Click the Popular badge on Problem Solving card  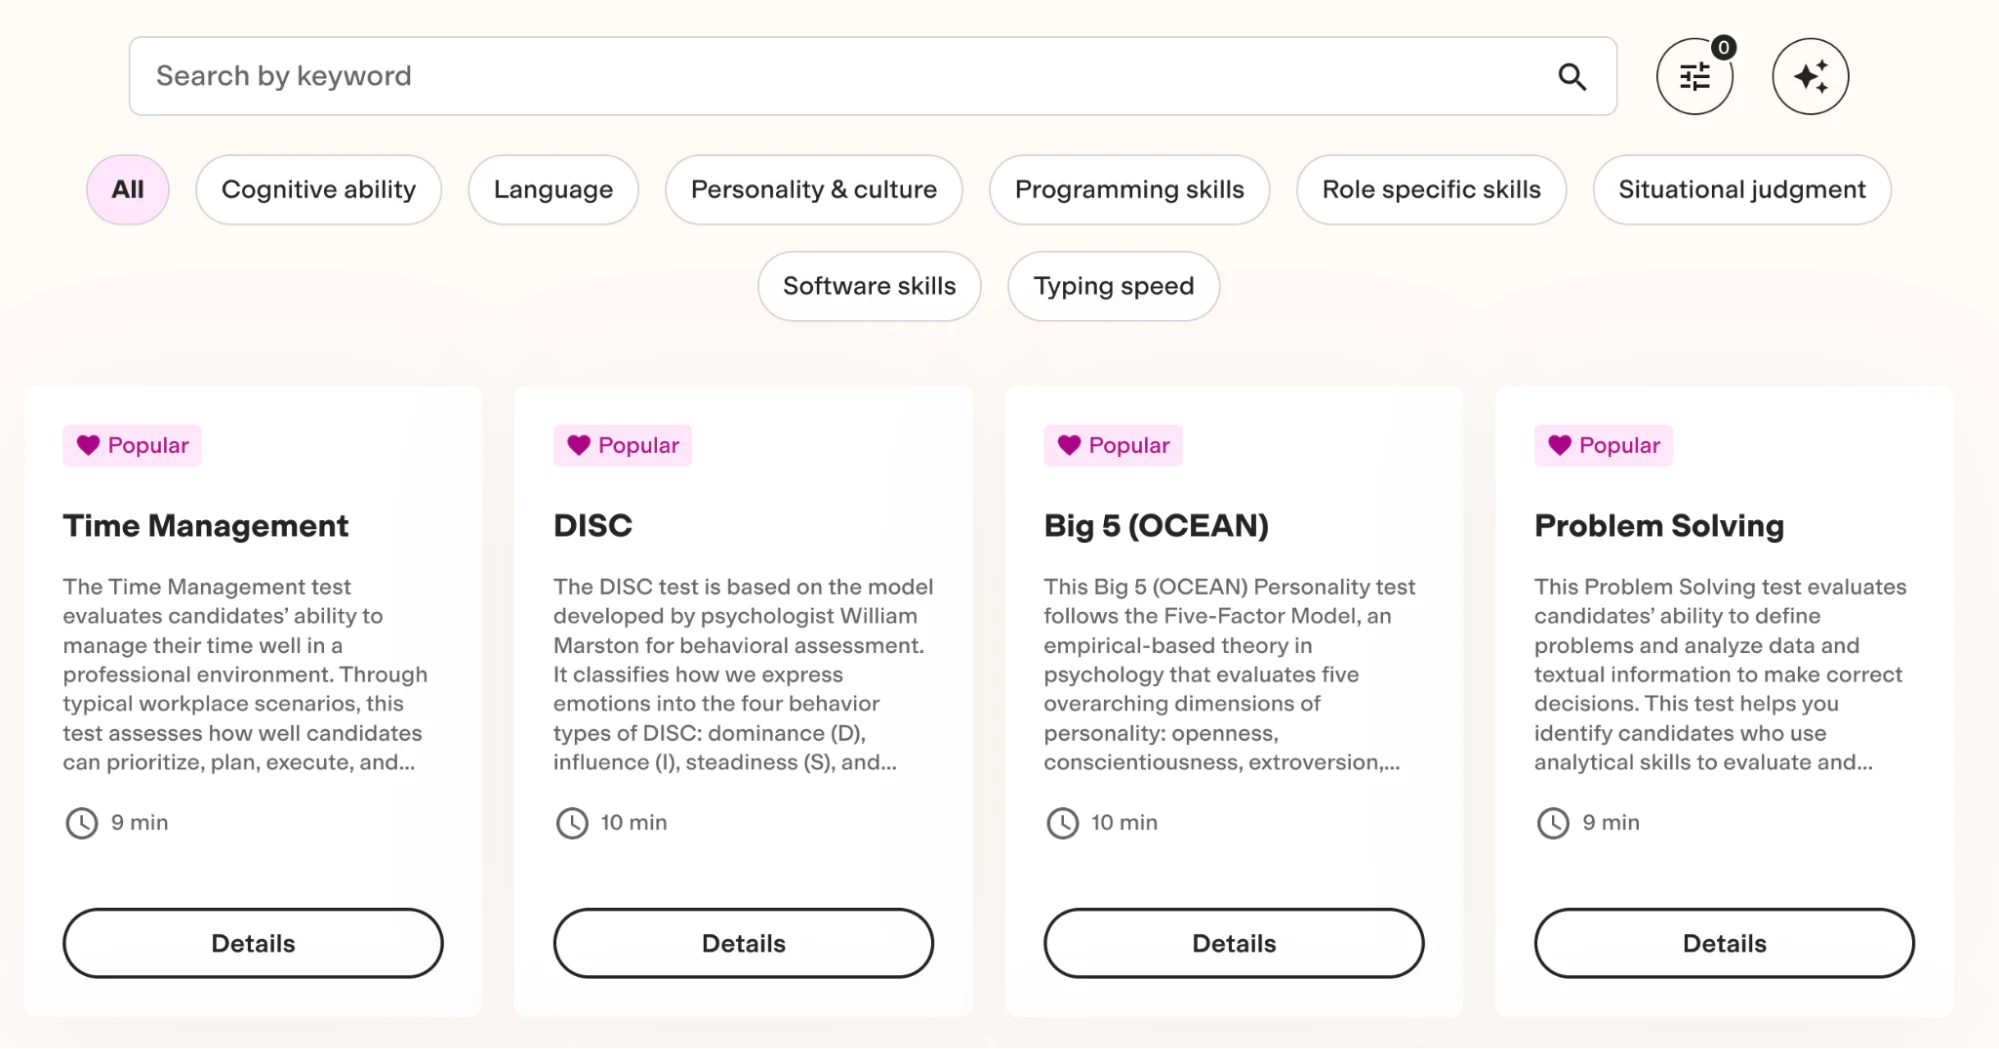click(x=1604, y=445)
